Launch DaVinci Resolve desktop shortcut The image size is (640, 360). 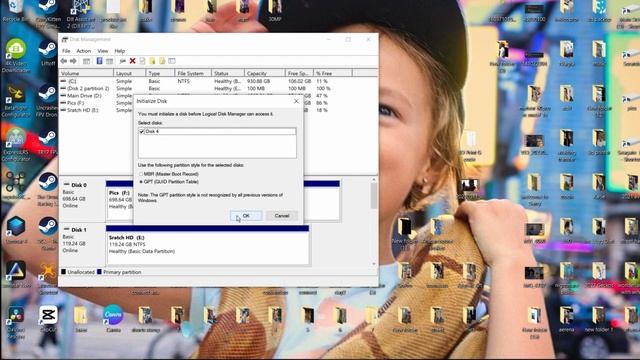point(16,322)
